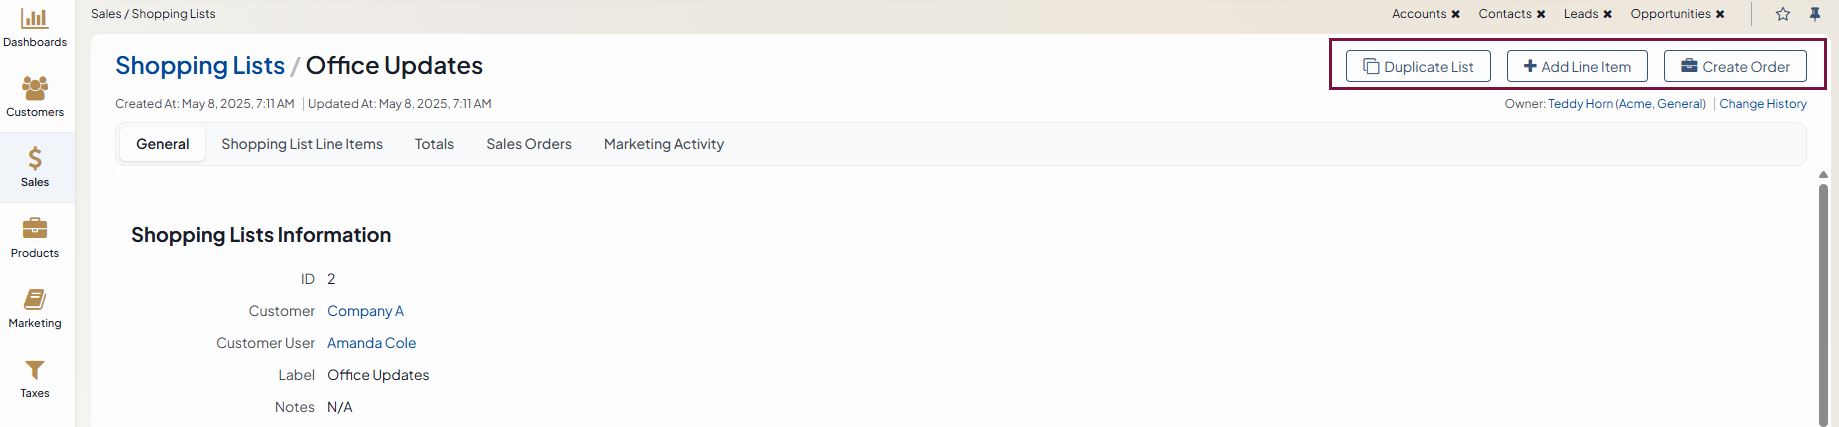This screenshot has height=427, width=1839.
Task: Open the Dashboards sidebar icon
Action: coord(35,19)
